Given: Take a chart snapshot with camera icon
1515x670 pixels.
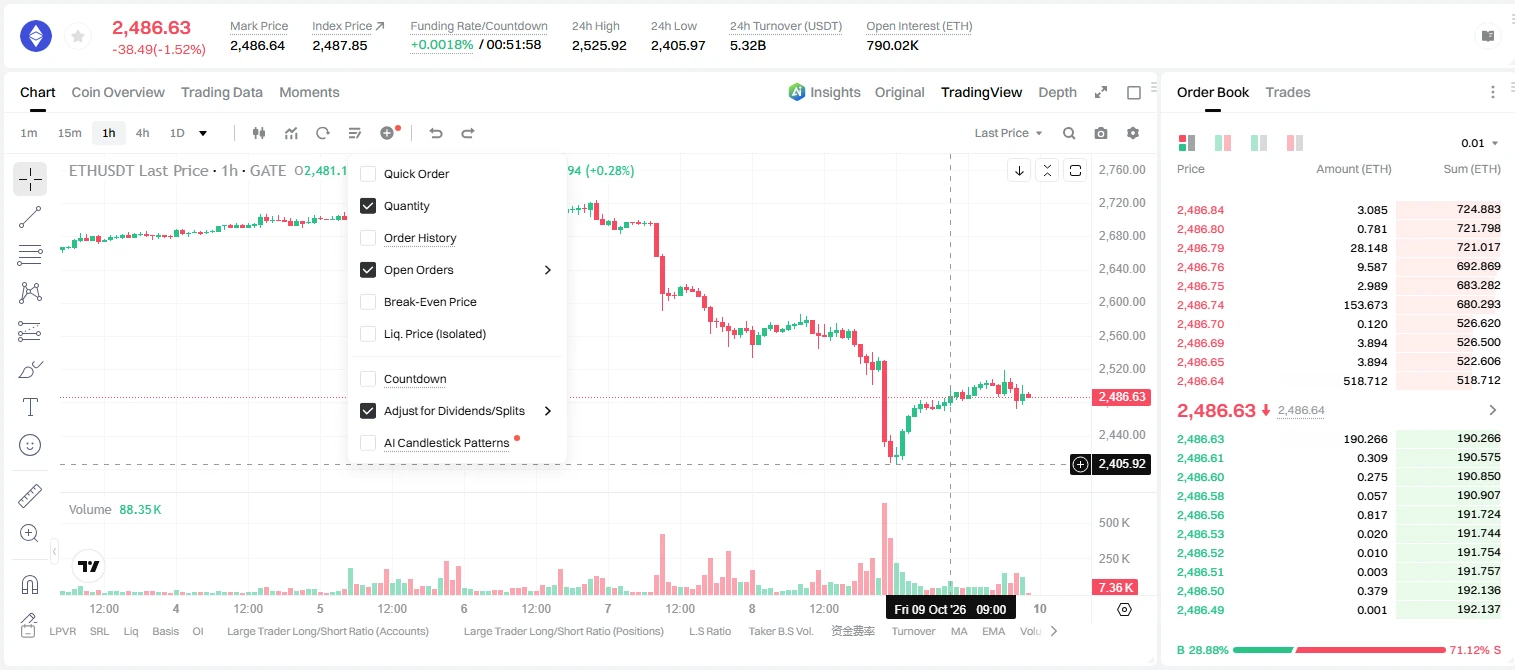Looking at the screenshot, I should (1101, 133).
